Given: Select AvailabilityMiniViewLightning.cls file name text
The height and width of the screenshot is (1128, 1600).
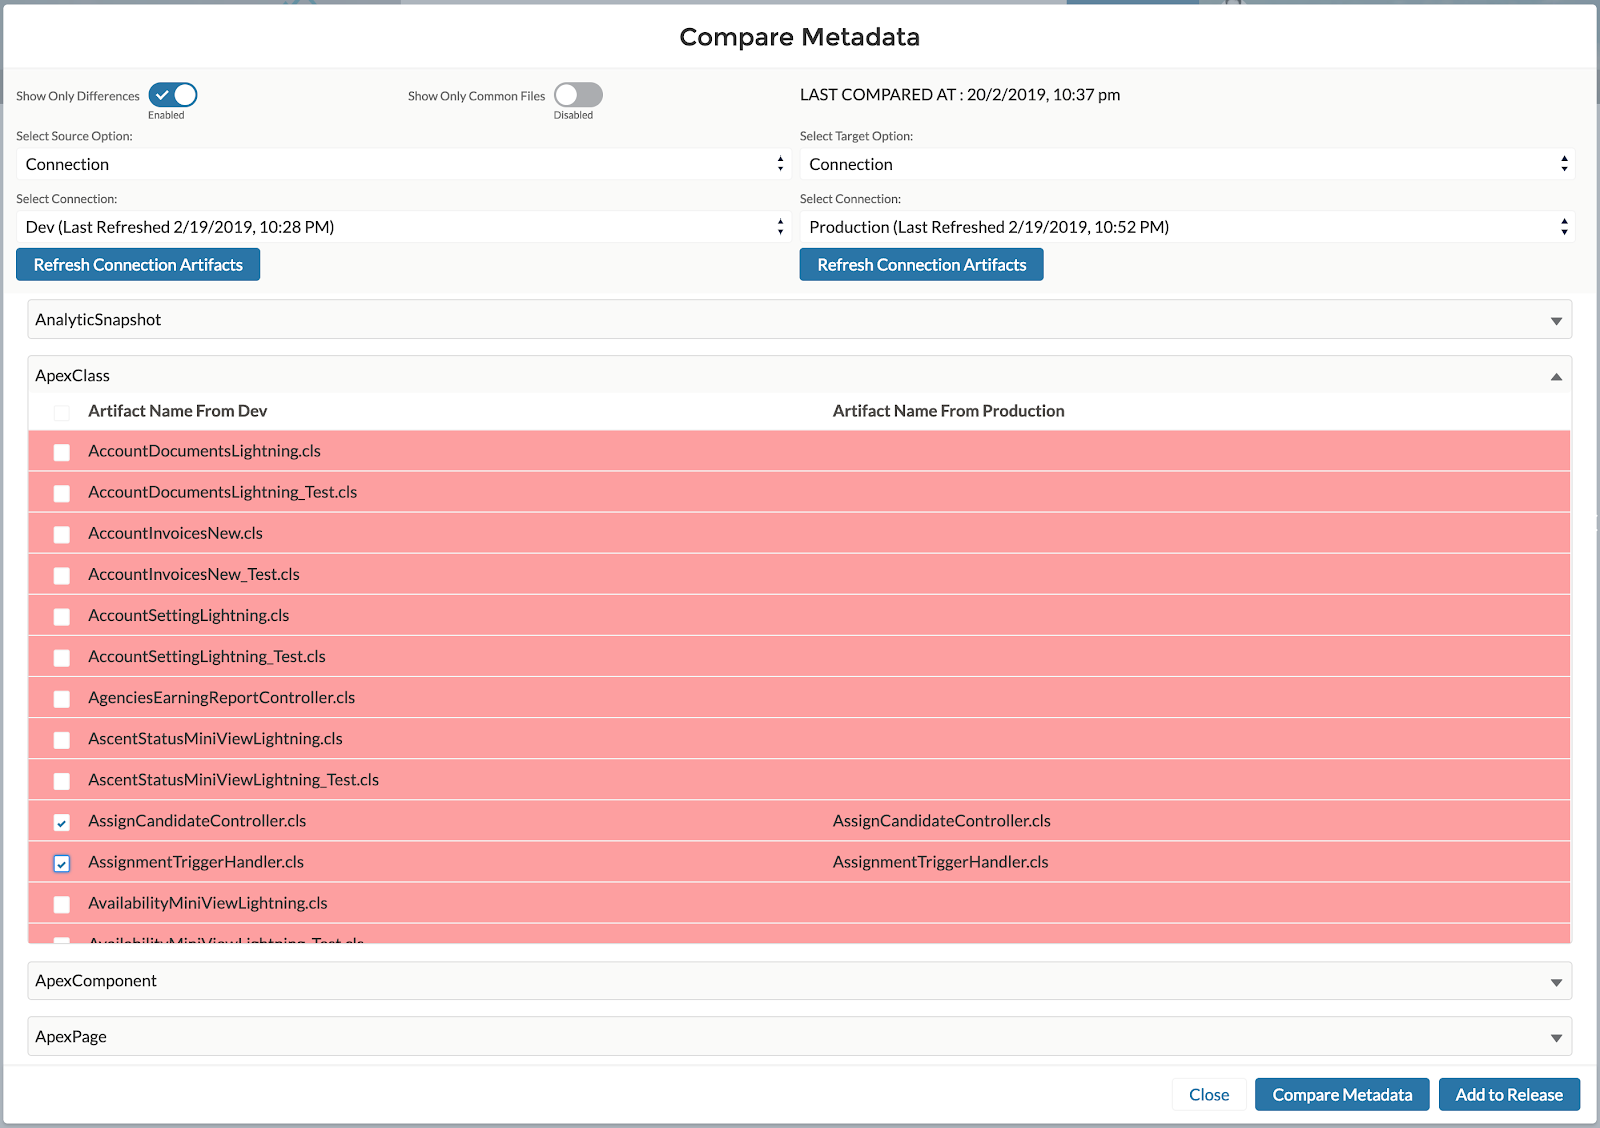Looking at the screenshot, I should [208, 903].
